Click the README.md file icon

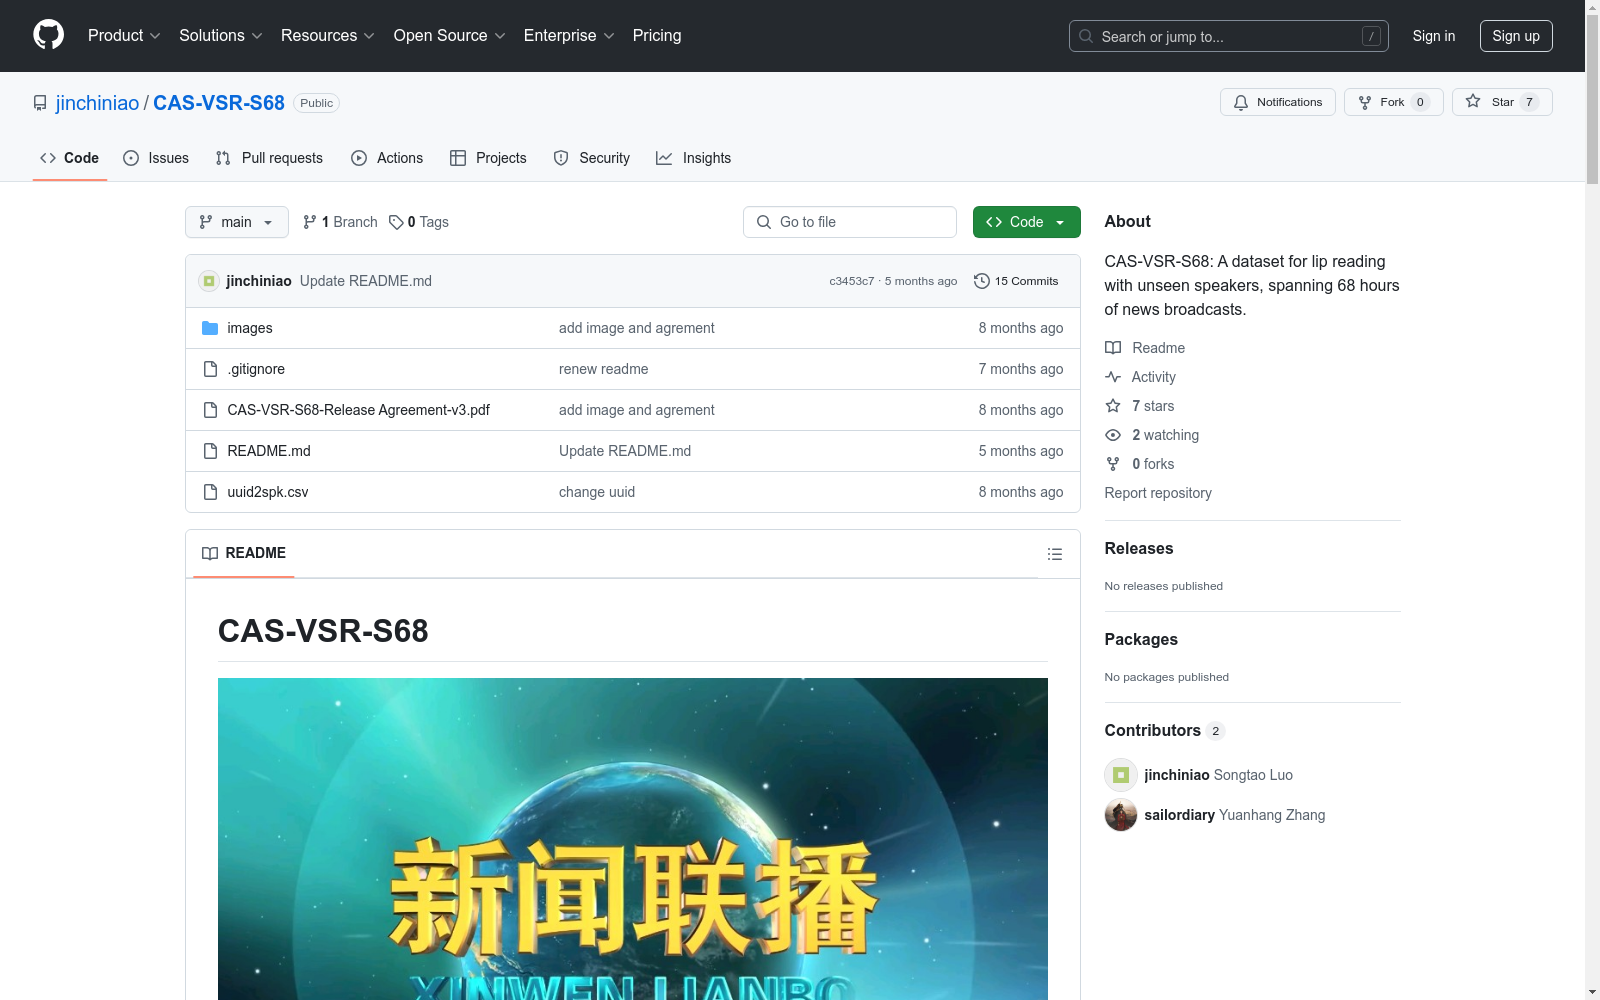(210, 451)
